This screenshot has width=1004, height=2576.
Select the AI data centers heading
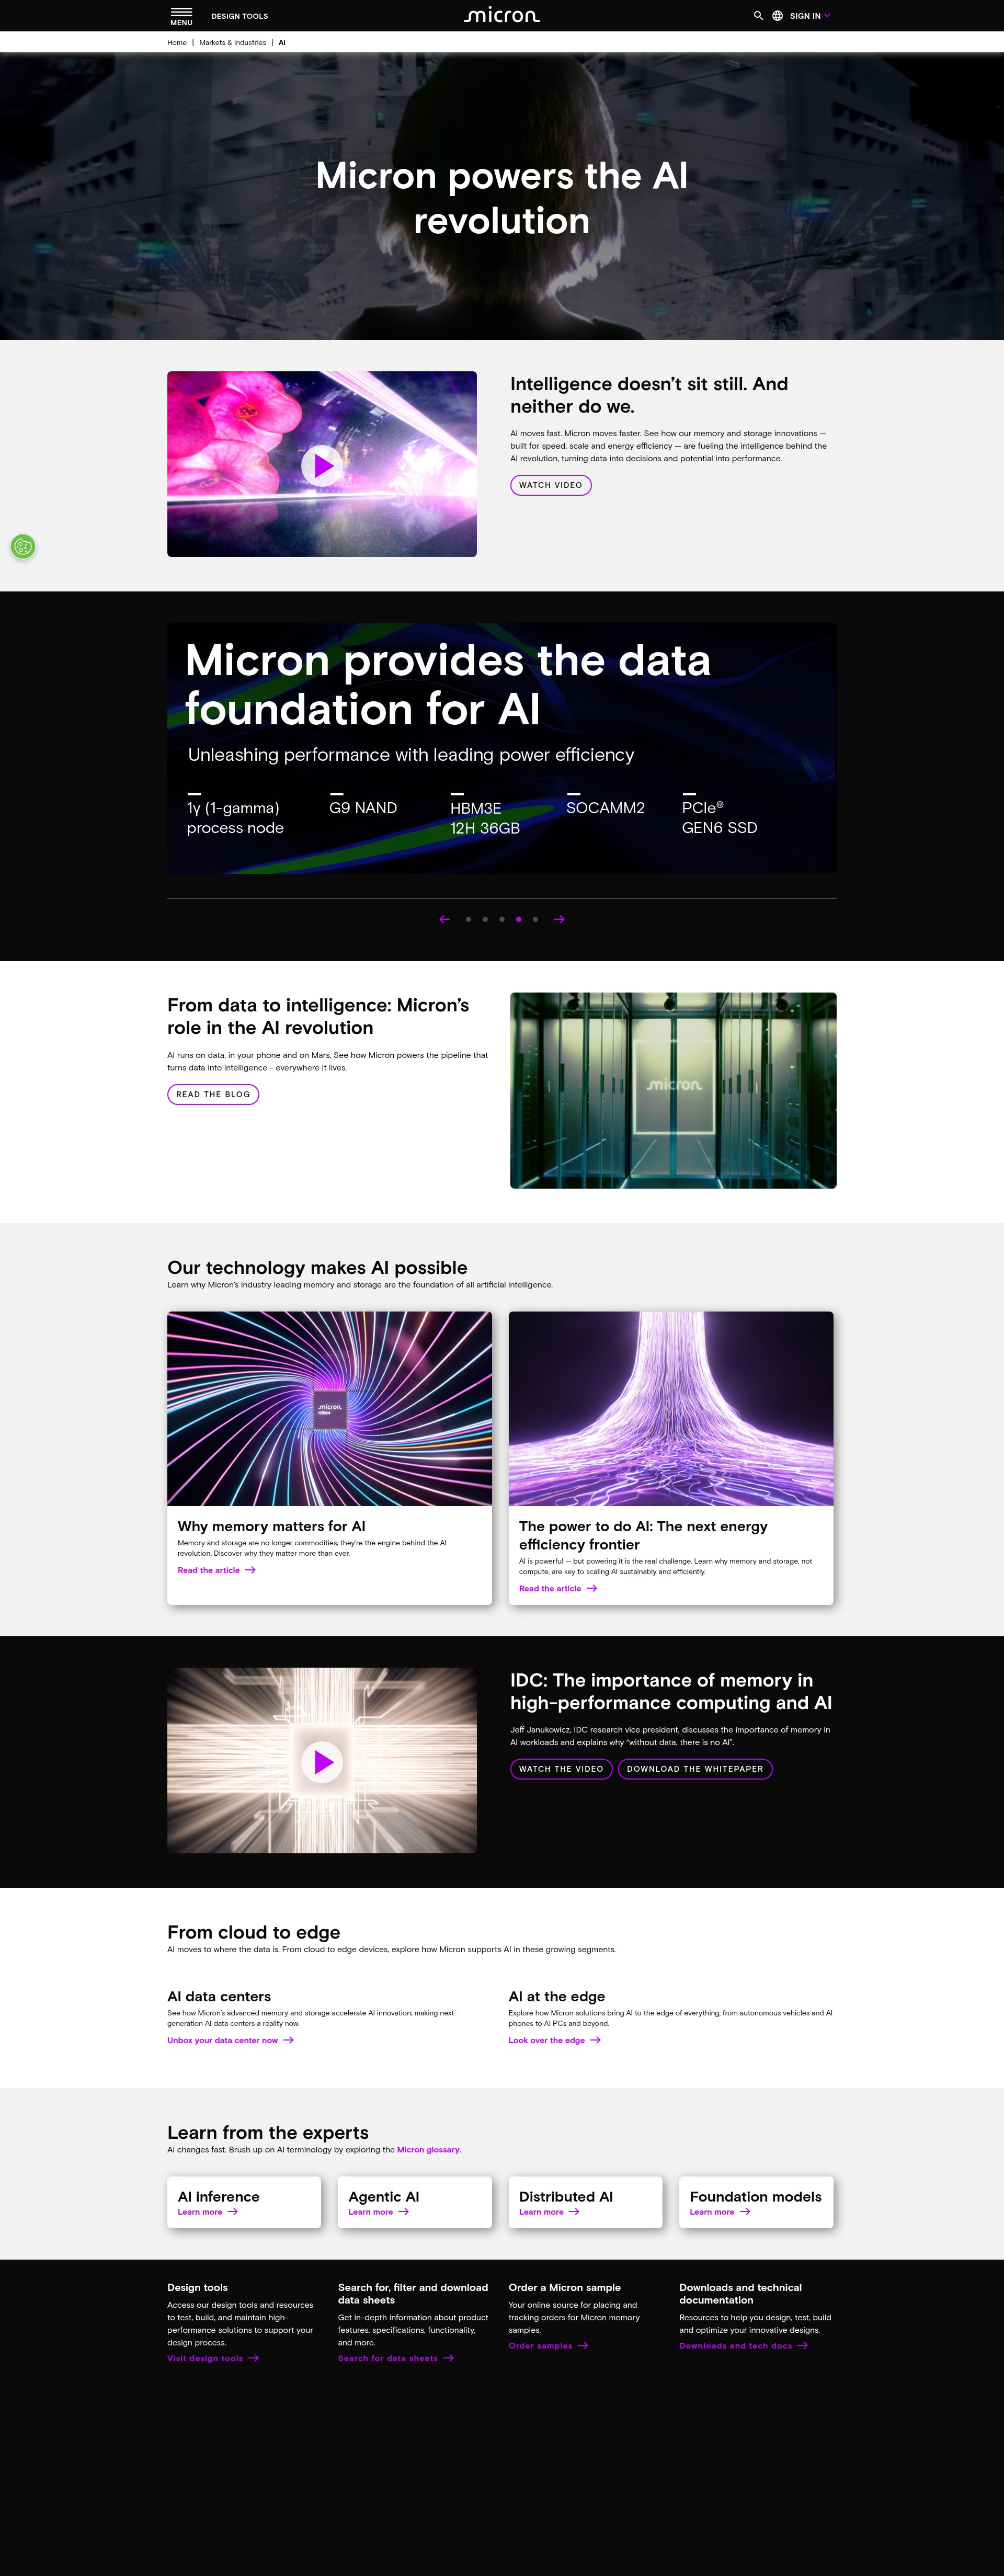219,1996
